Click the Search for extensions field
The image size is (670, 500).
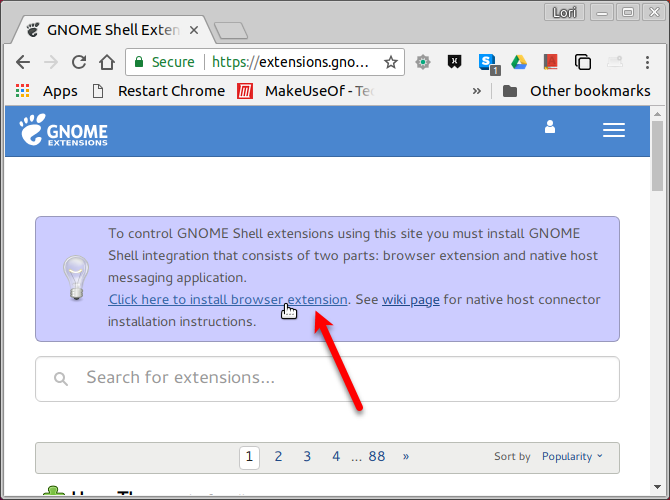tap(327, 379)
